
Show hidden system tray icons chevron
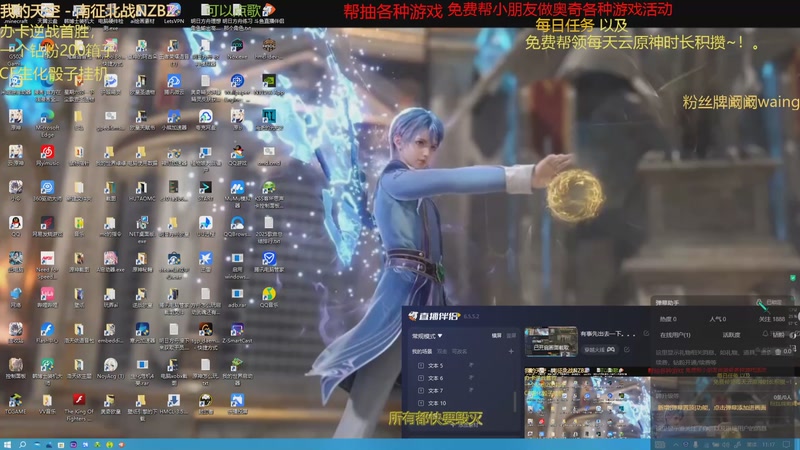(x=676, y=445)
